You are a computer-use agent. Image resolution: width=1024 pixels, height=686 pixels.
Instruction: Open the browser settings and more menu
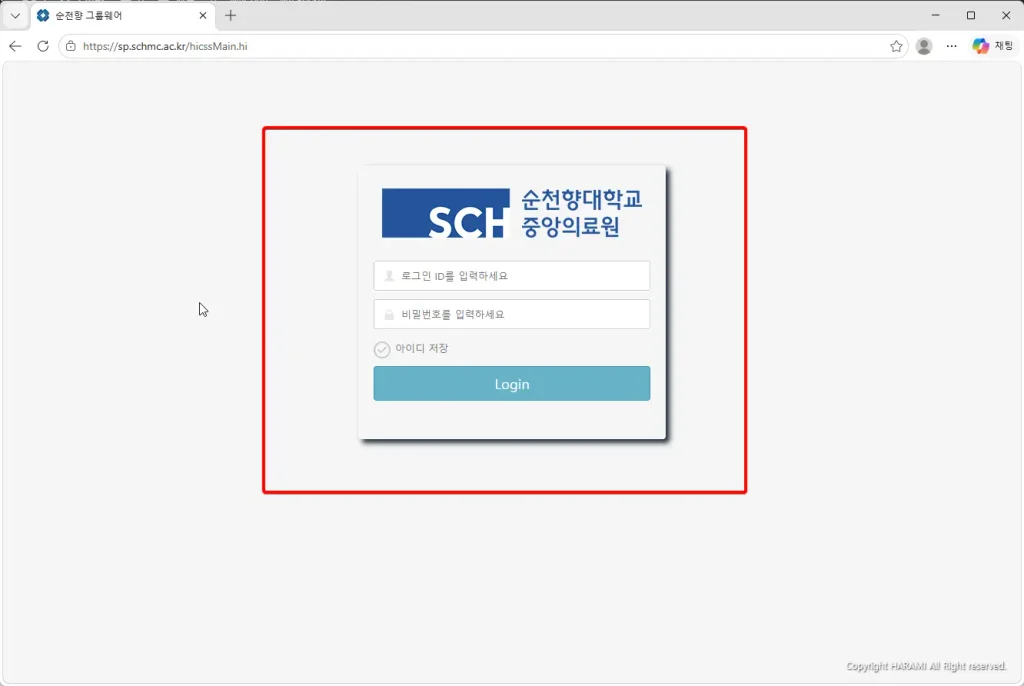coord(952,46)
